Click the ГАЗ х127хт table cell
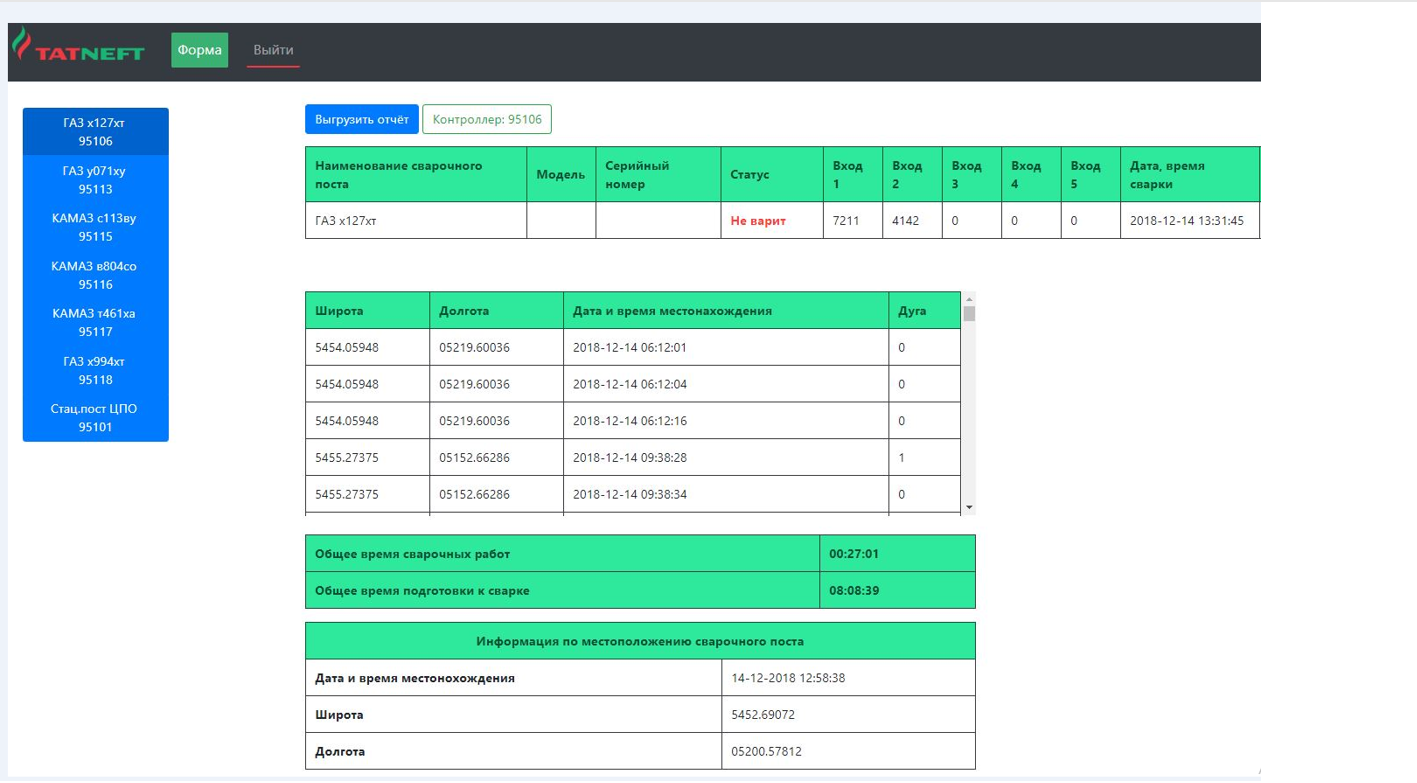 [x=416, y=221]
